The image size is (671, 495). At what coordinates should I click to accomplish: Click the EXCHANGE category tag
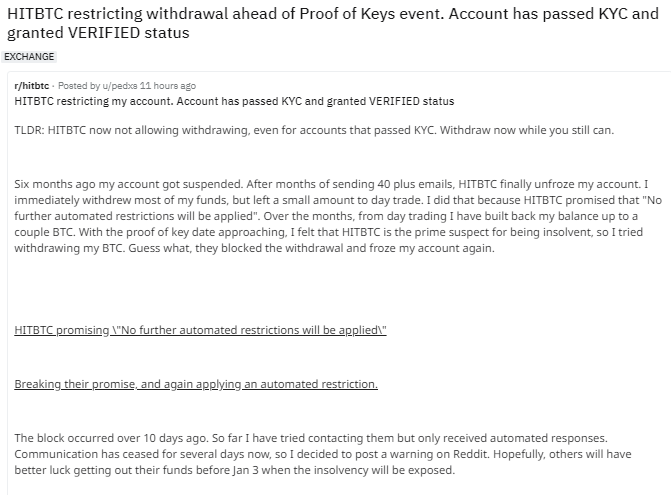click(29, 57)
